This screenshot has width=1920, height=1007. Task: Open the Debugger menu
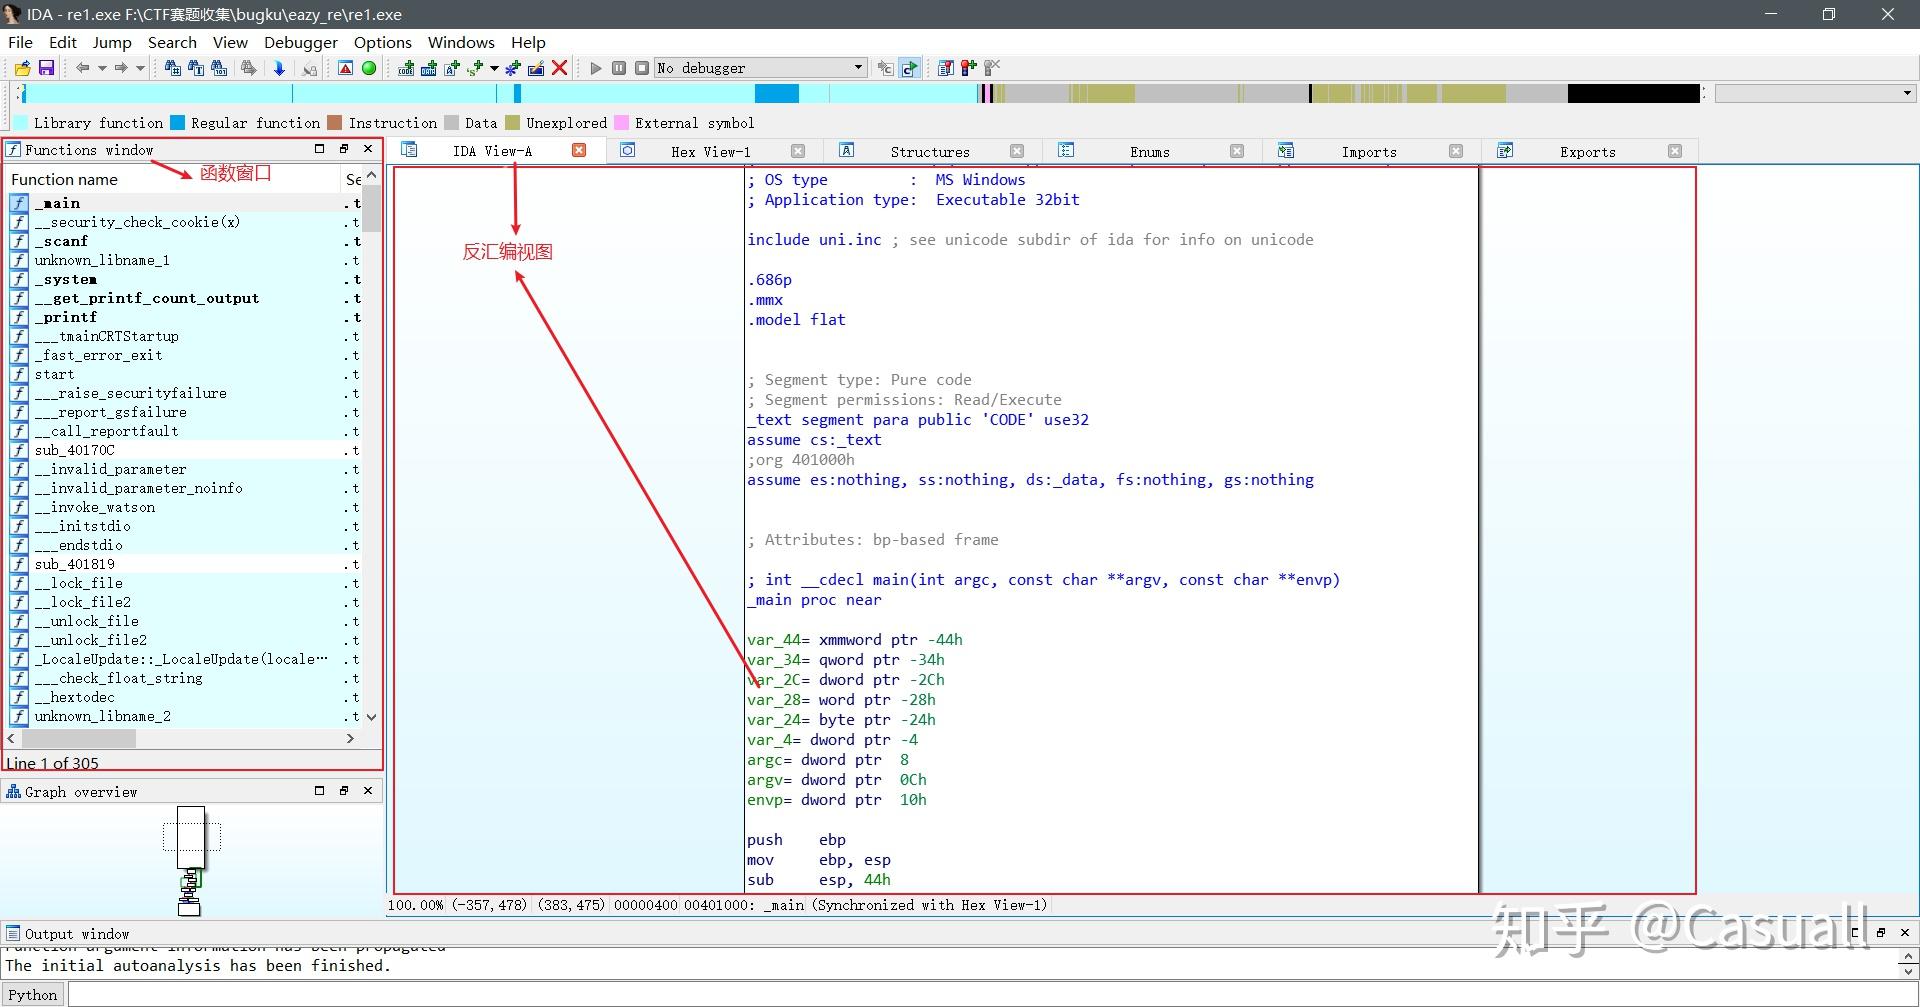pos(301,42)
